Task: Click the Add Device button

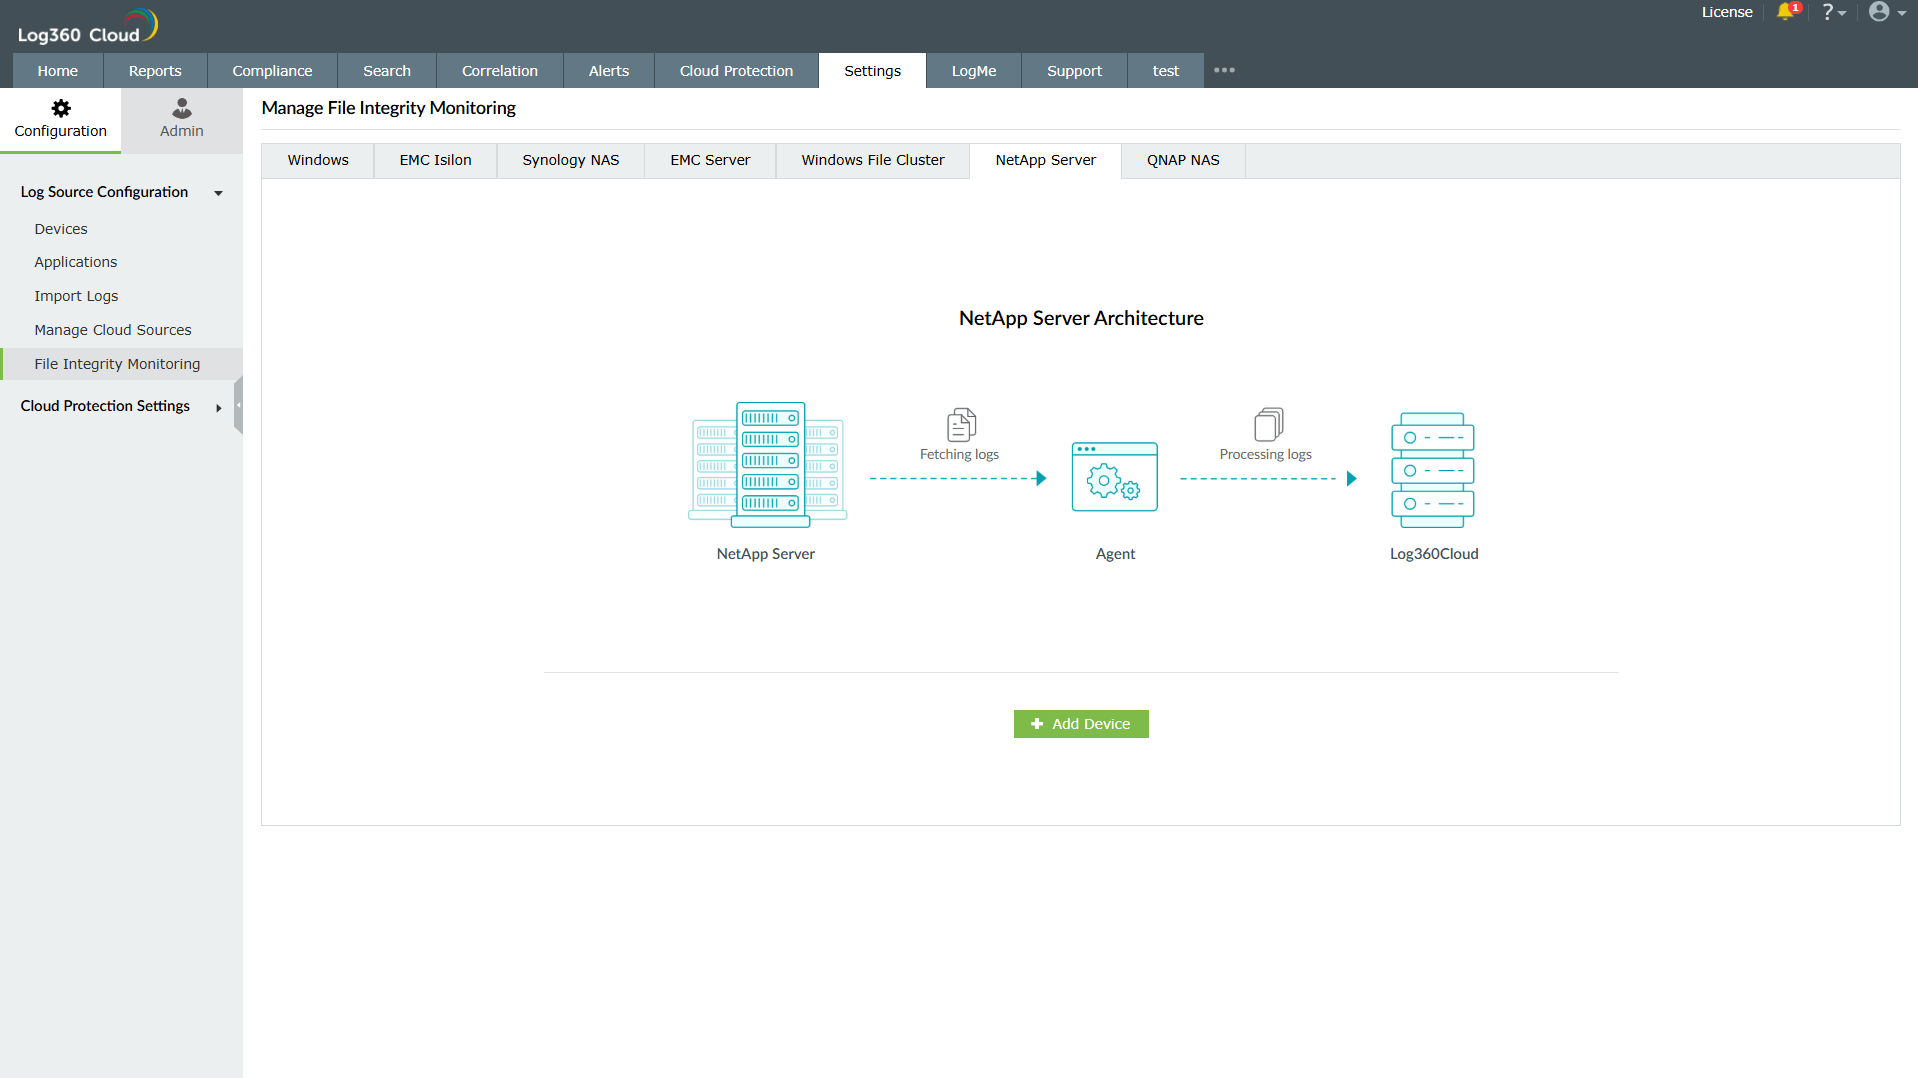Action: [1081, 724]
